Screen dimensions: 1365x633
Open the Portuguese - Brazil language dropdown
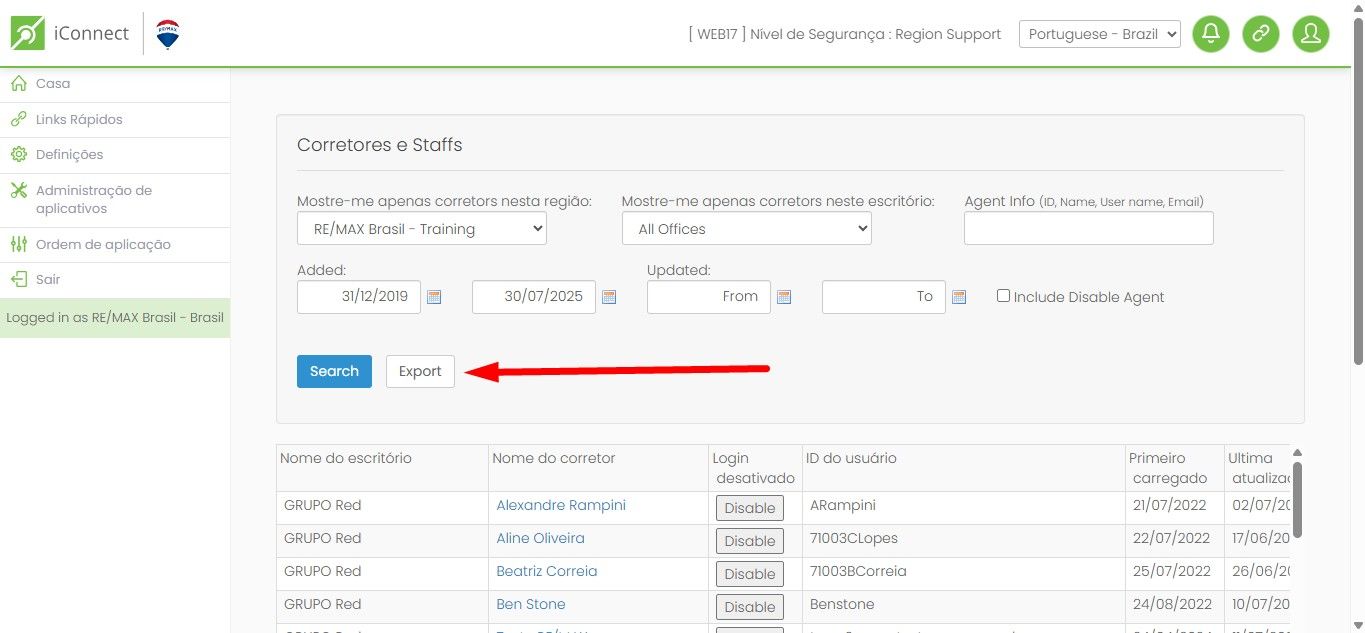tap(1100, 34)
